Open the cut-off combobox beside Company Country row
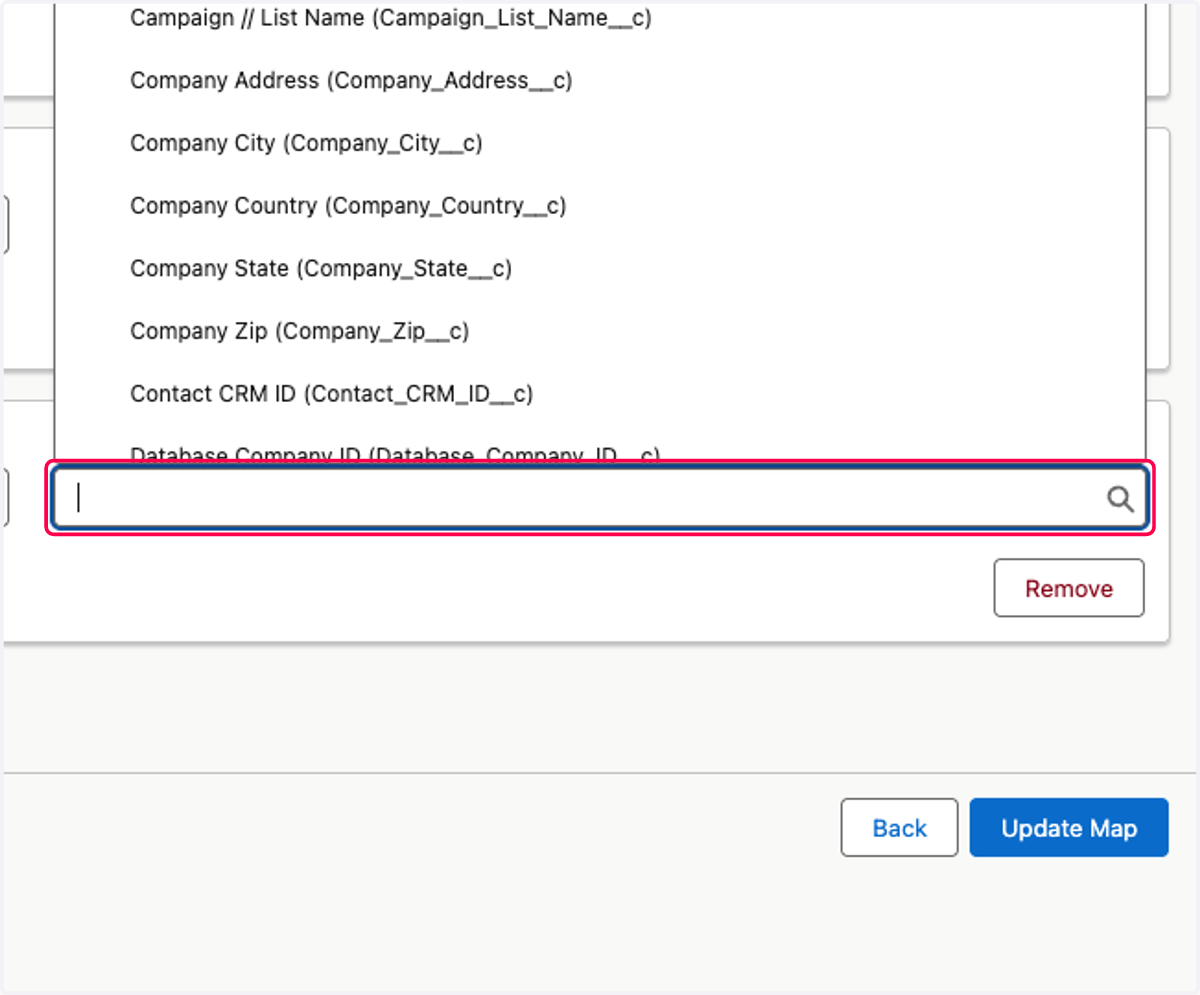Viewport: 1200px width, 995px height. click(x=5, y=224)
